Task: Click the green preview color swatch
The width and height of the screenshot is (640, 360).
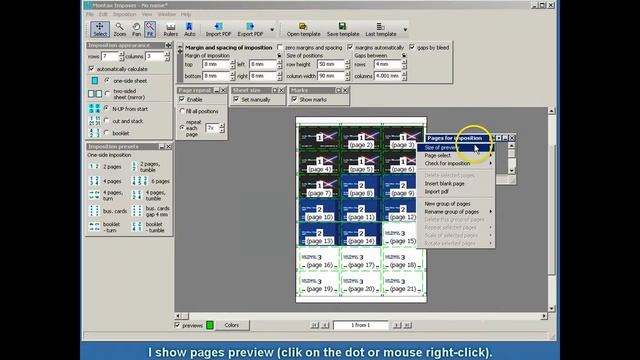Action: click(x=210, y=325)
